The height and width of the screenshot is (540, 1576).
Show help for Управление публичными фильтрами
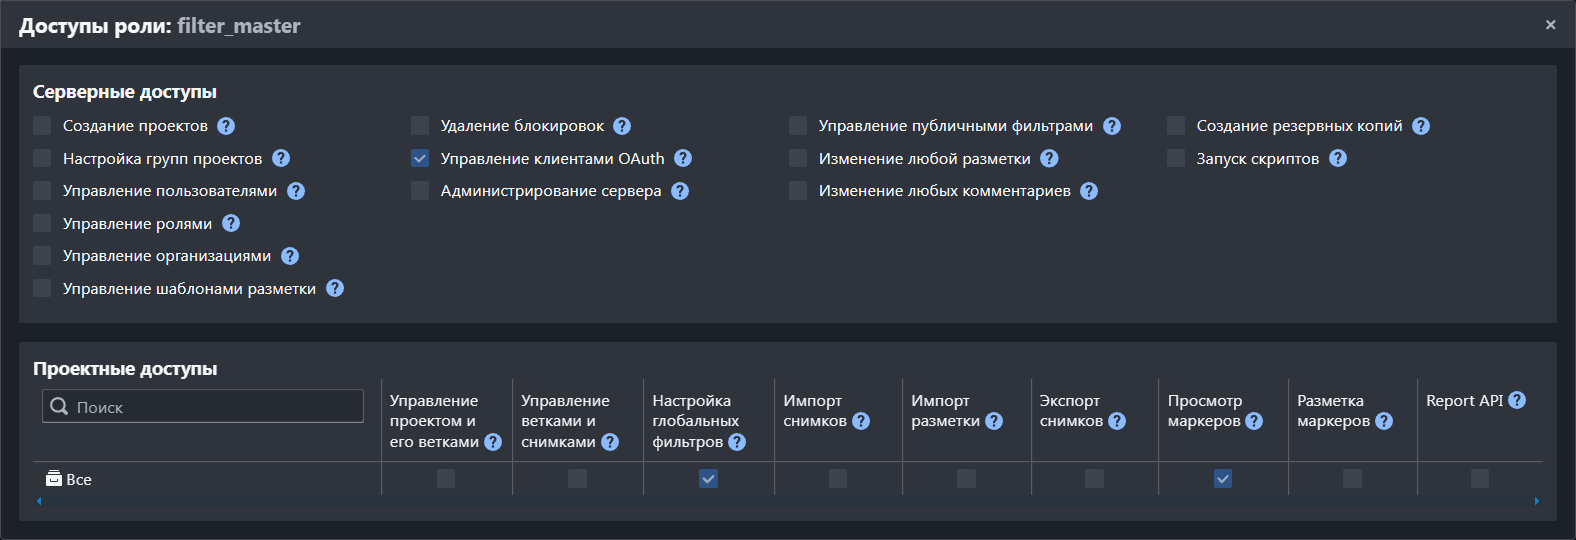[1112, 126]
